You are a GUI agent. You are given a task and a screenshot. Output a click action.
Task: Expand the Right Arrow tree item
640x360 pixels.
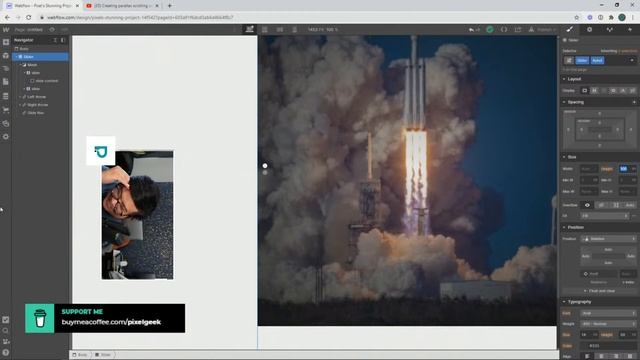coord(20,105)
